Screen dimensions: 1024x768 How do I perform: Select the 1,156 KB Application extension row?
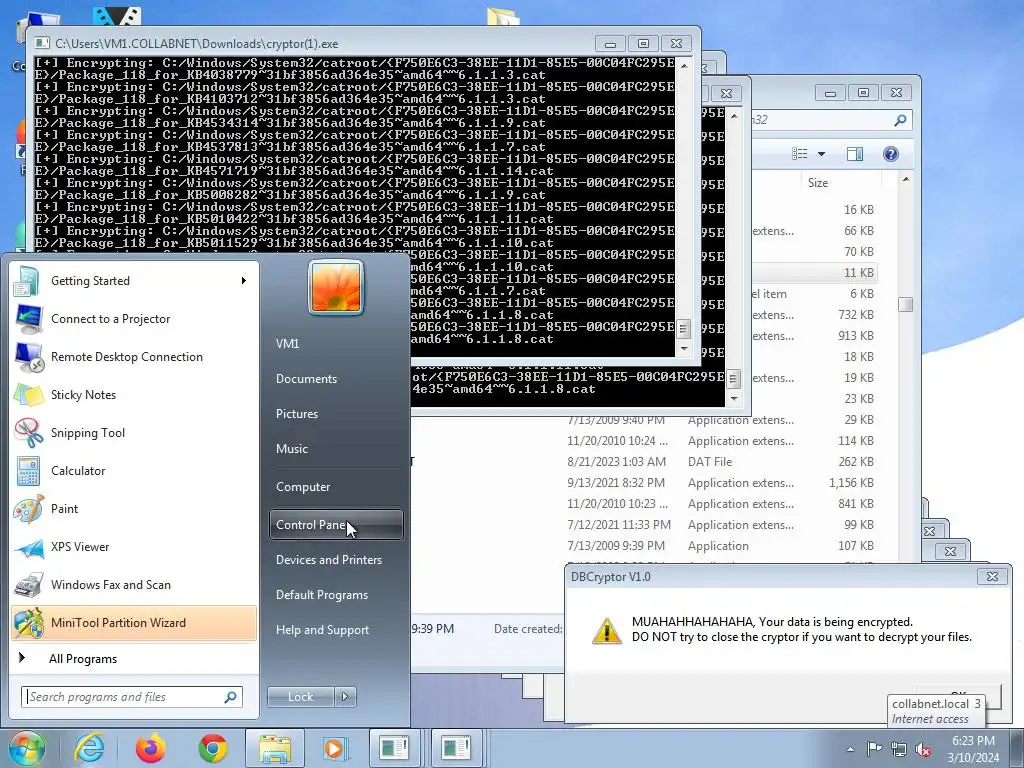pos(718,483)
